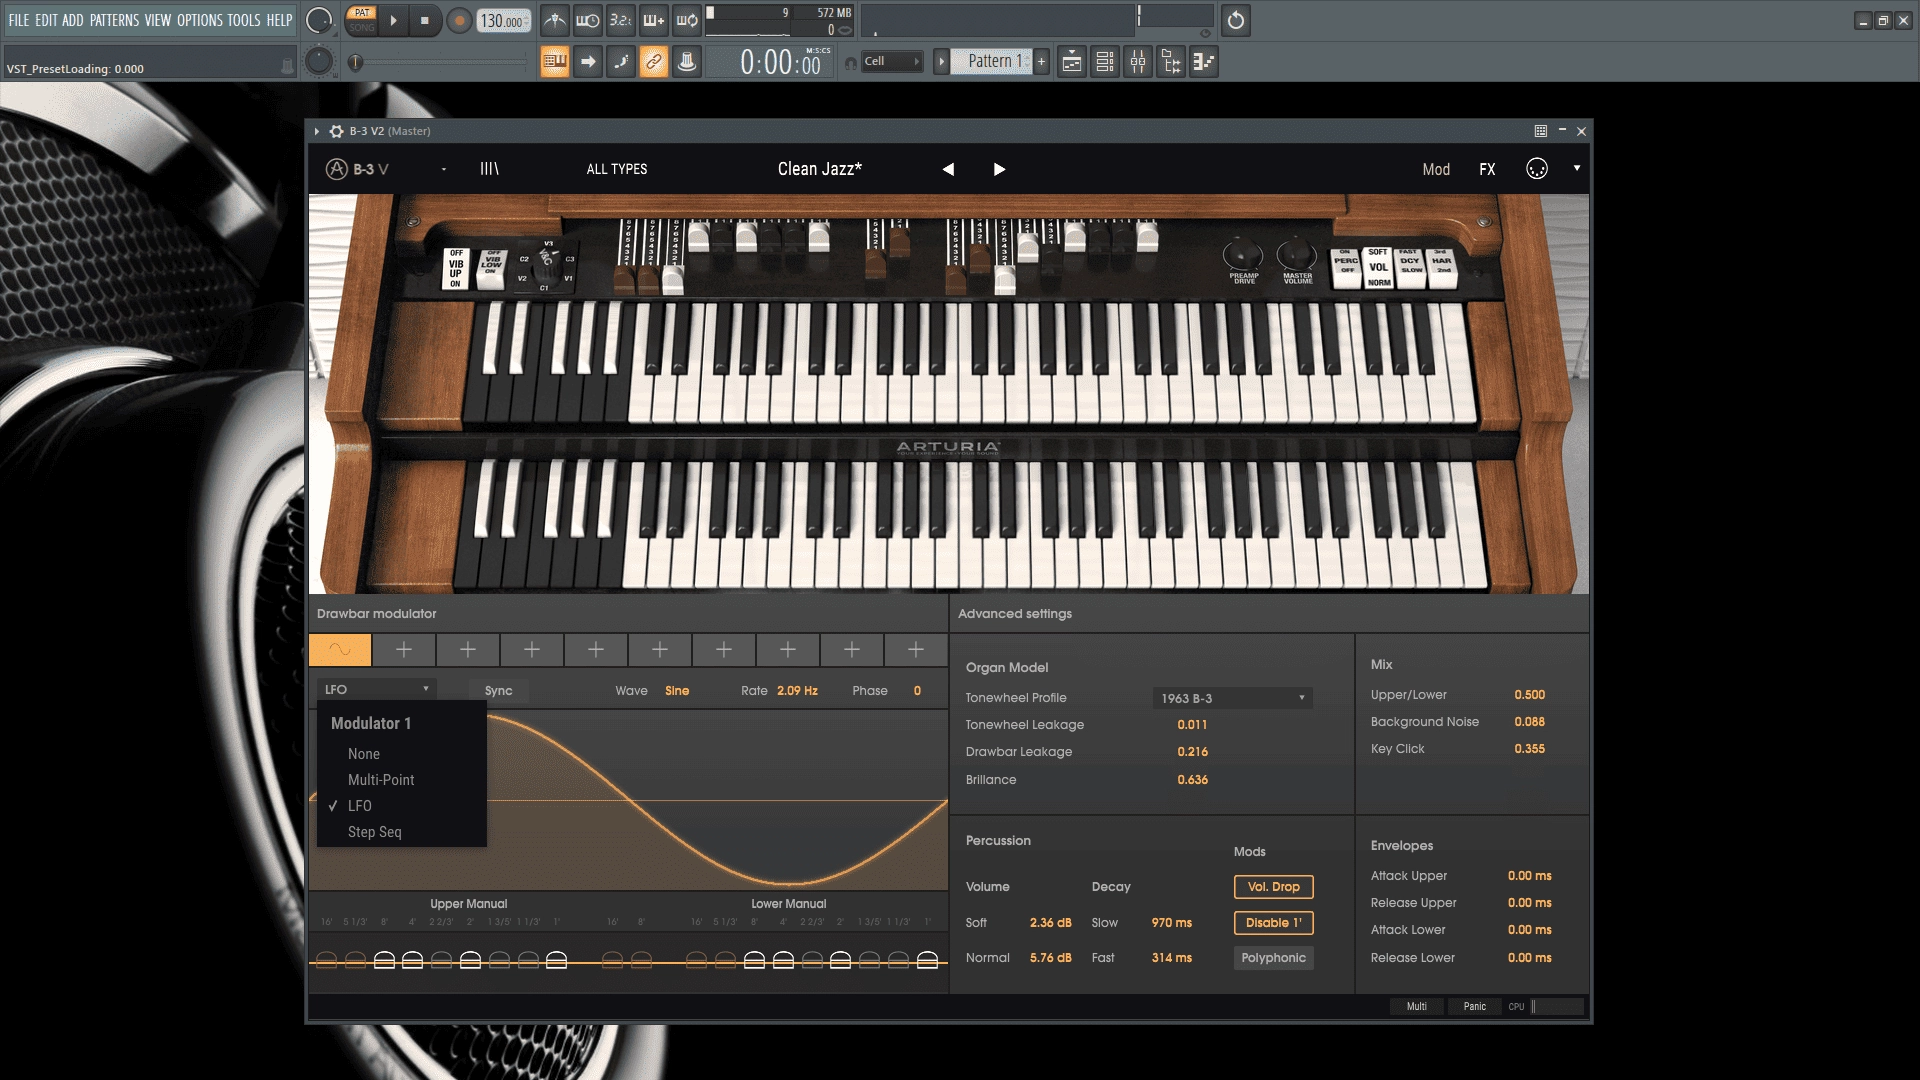Click the Multi button in status bar

point(1417,1007)
